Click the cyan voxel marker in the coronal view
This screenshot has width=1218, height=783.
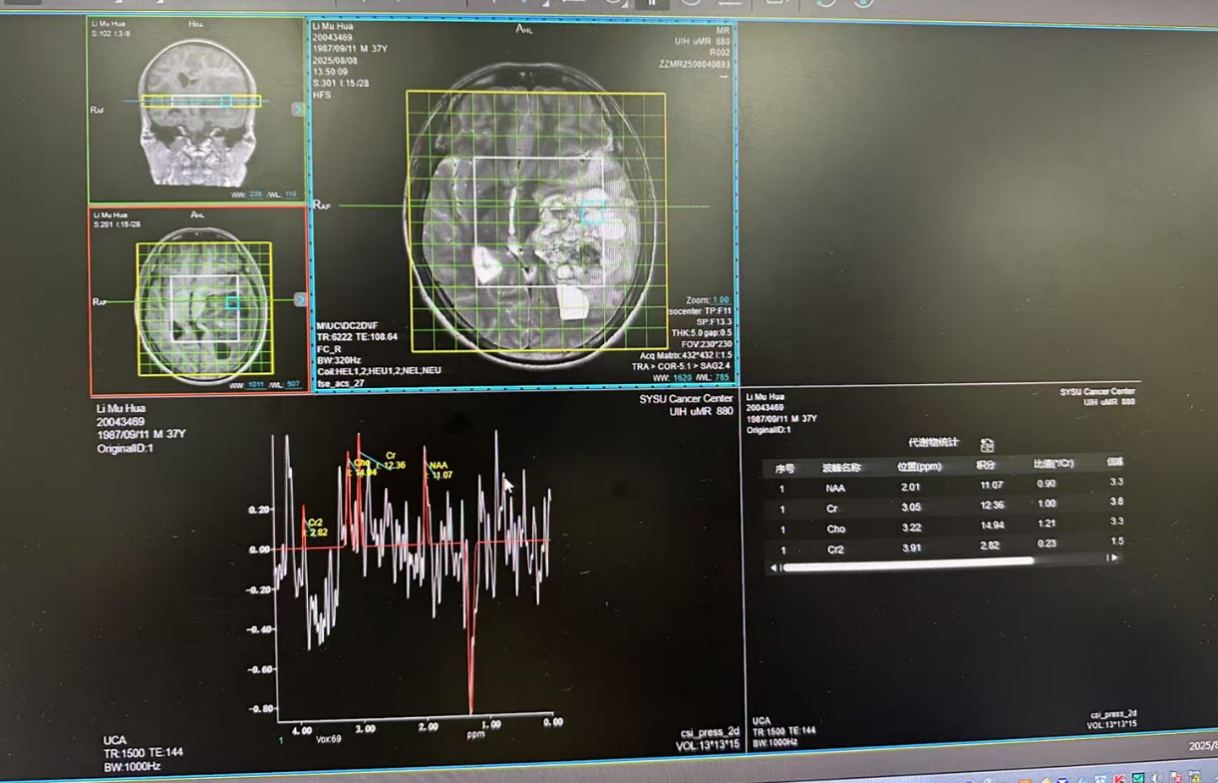226,101
